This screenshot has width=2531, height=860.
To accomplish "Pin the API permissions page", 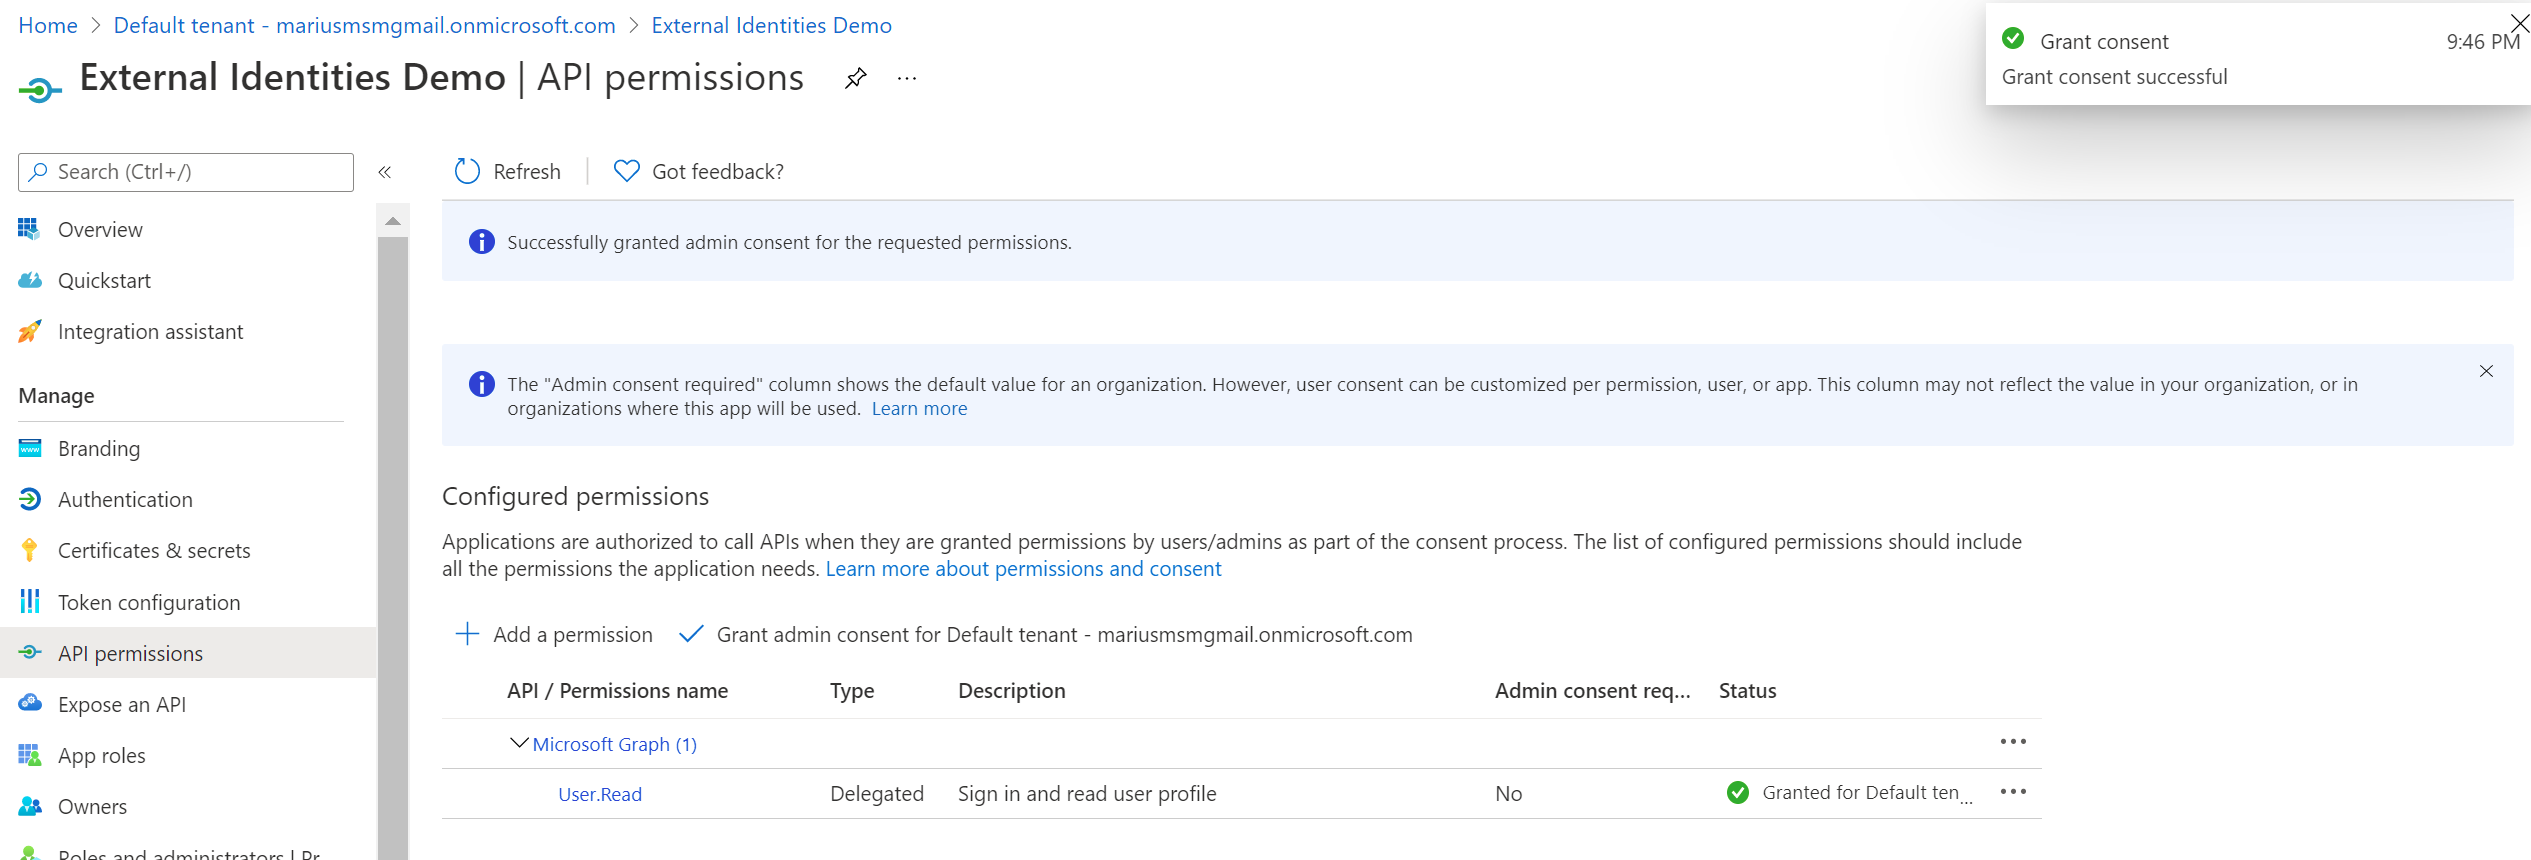I will 855,78.
